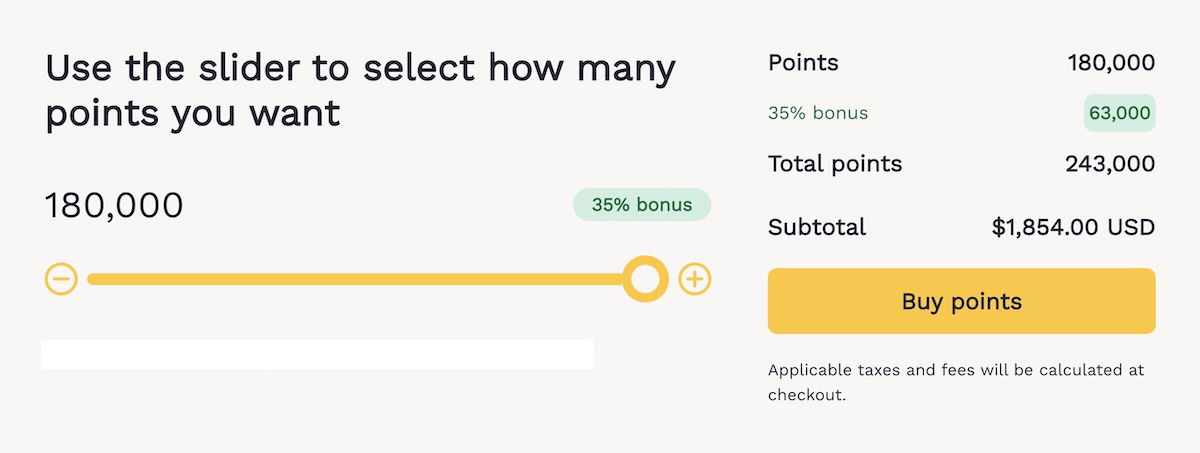Click the 63,000 bonus points badge
This screenshot has height=453, width=1200.
click(x=1119, y=113)
